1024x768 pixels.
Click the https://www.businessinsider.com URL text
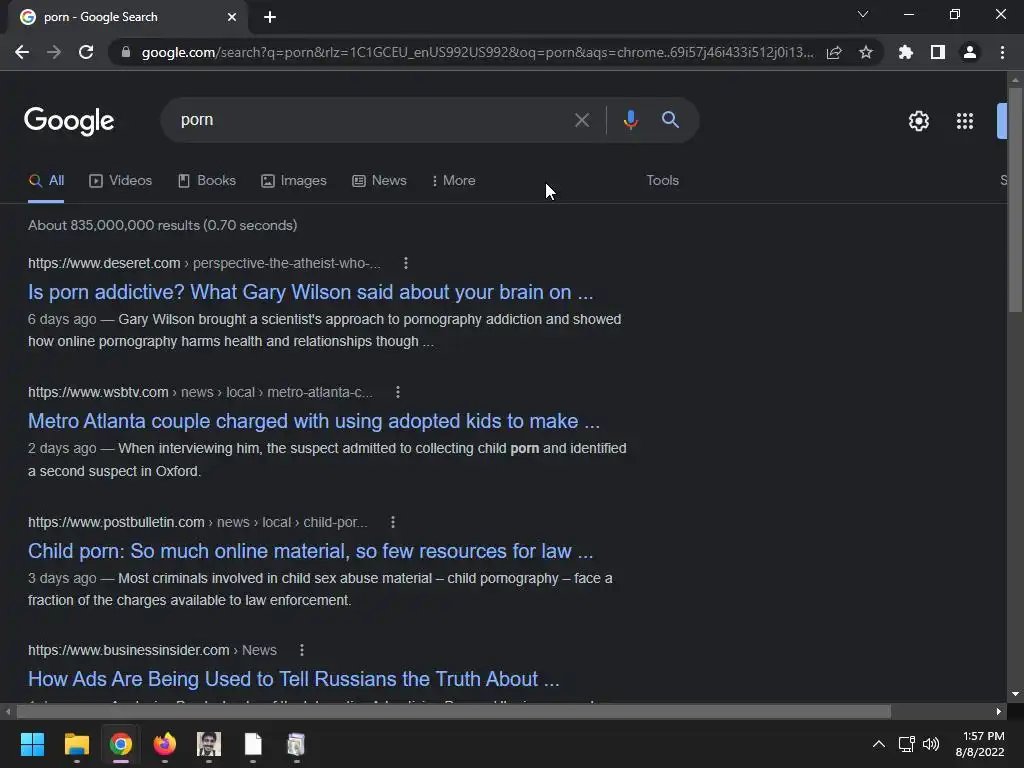pyautogui.click(x=129, y=650)
